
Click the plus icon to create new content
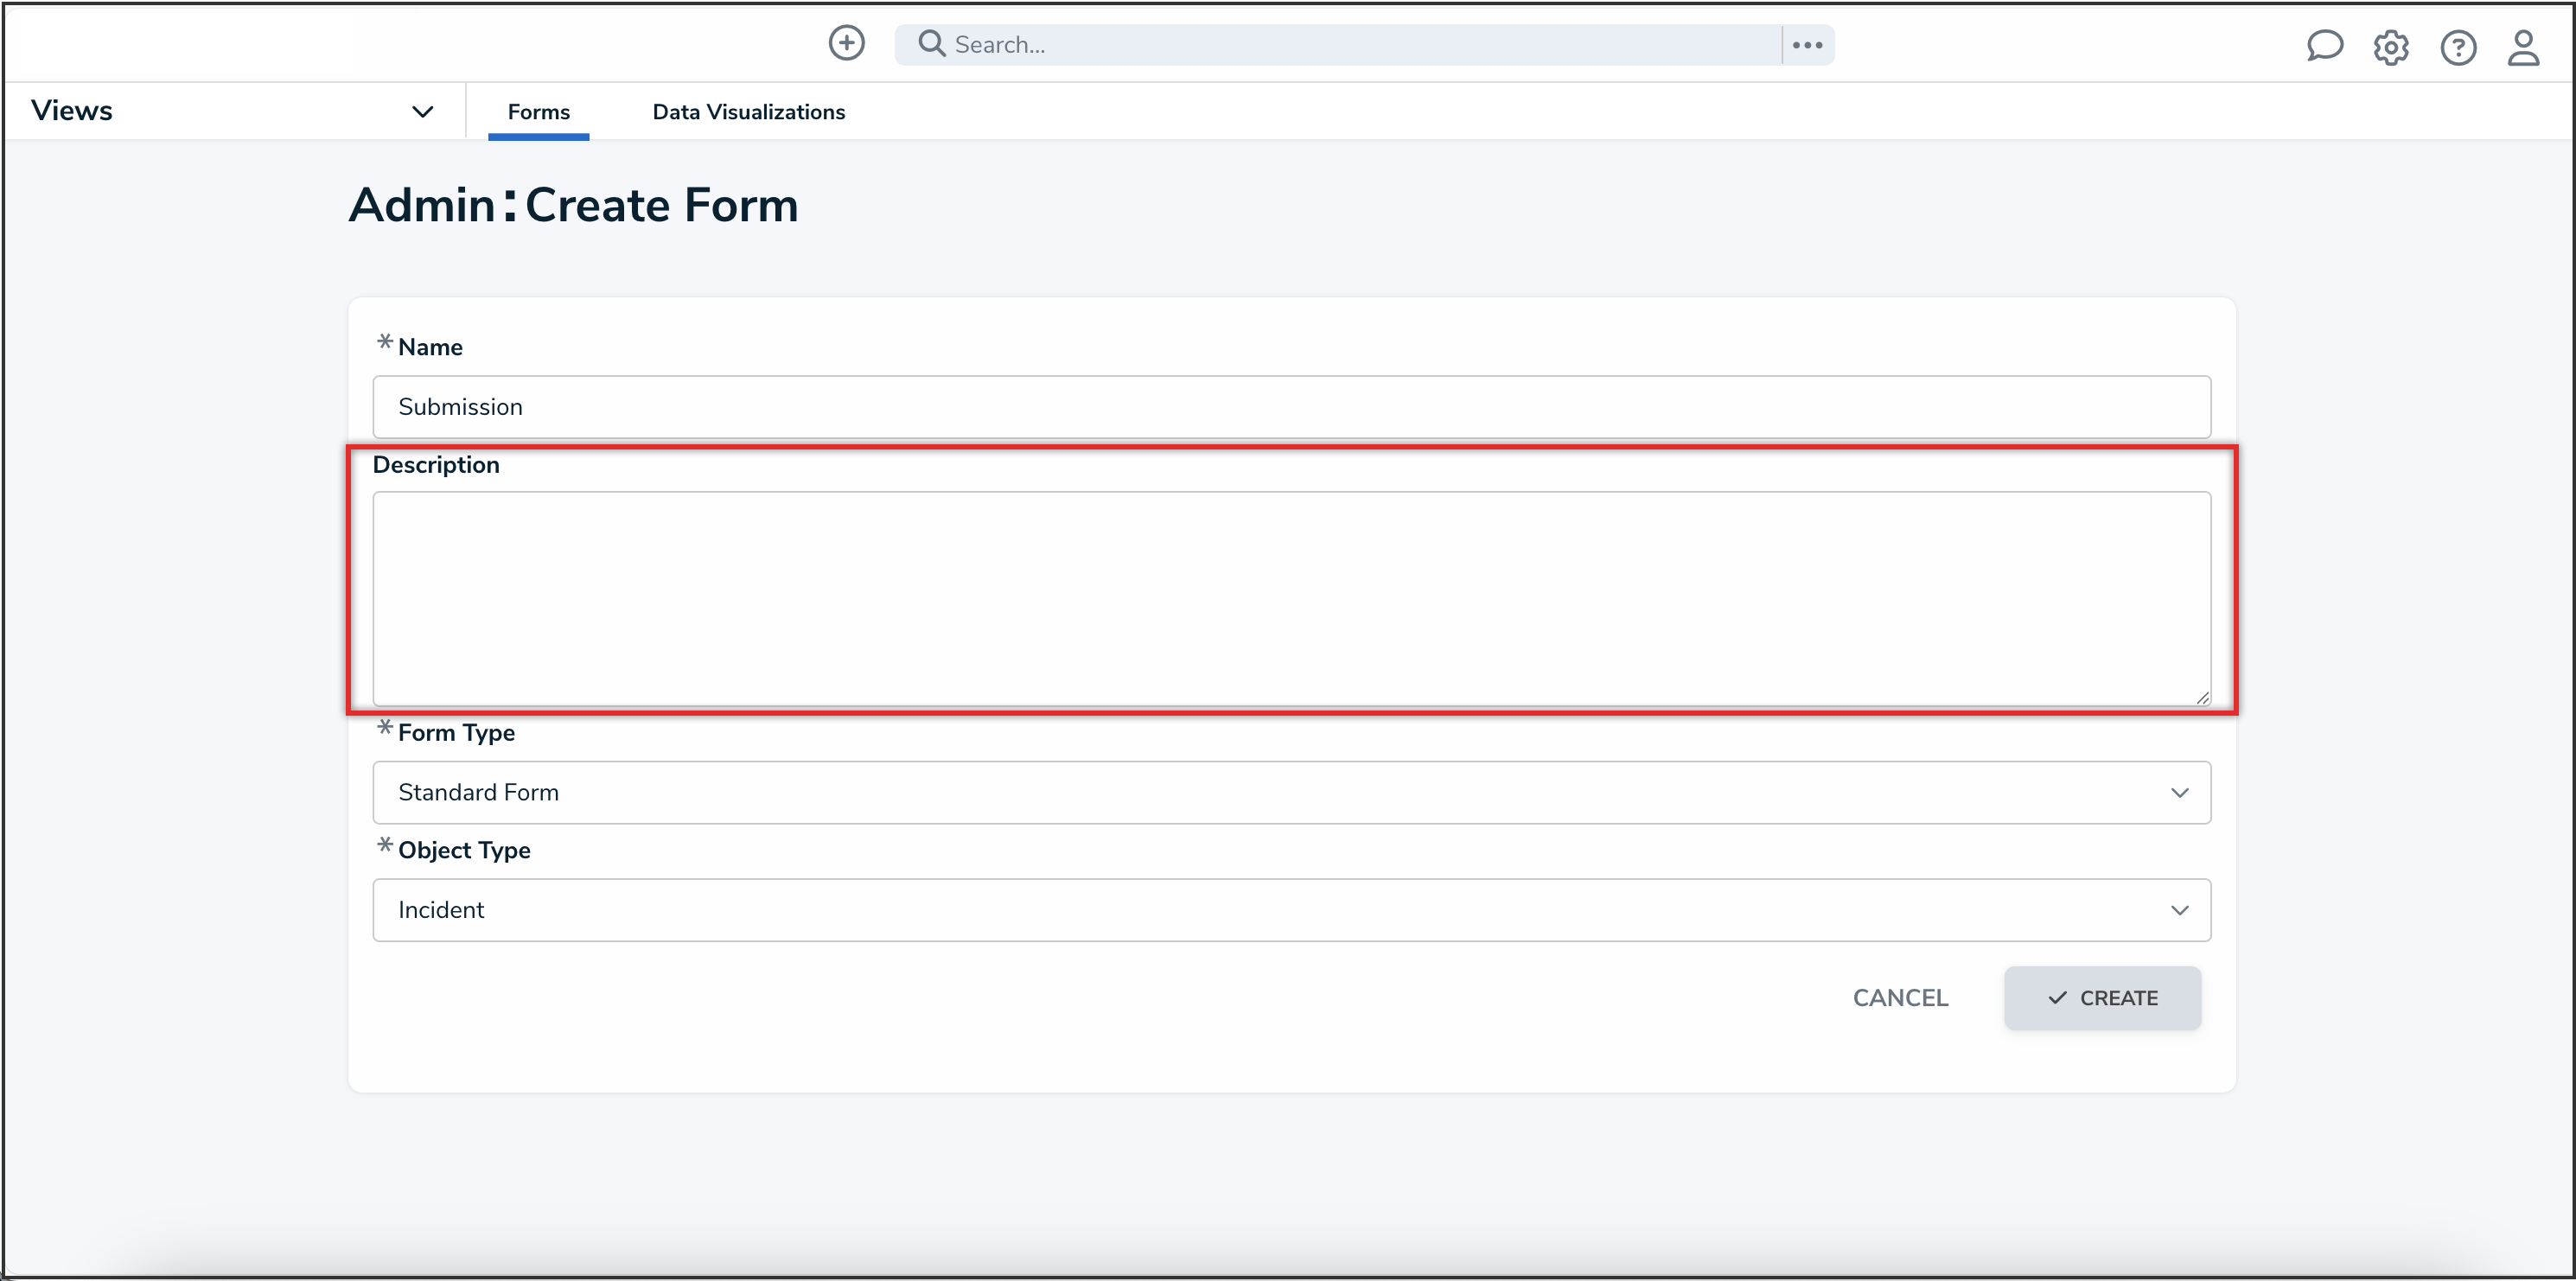(846, 43)
